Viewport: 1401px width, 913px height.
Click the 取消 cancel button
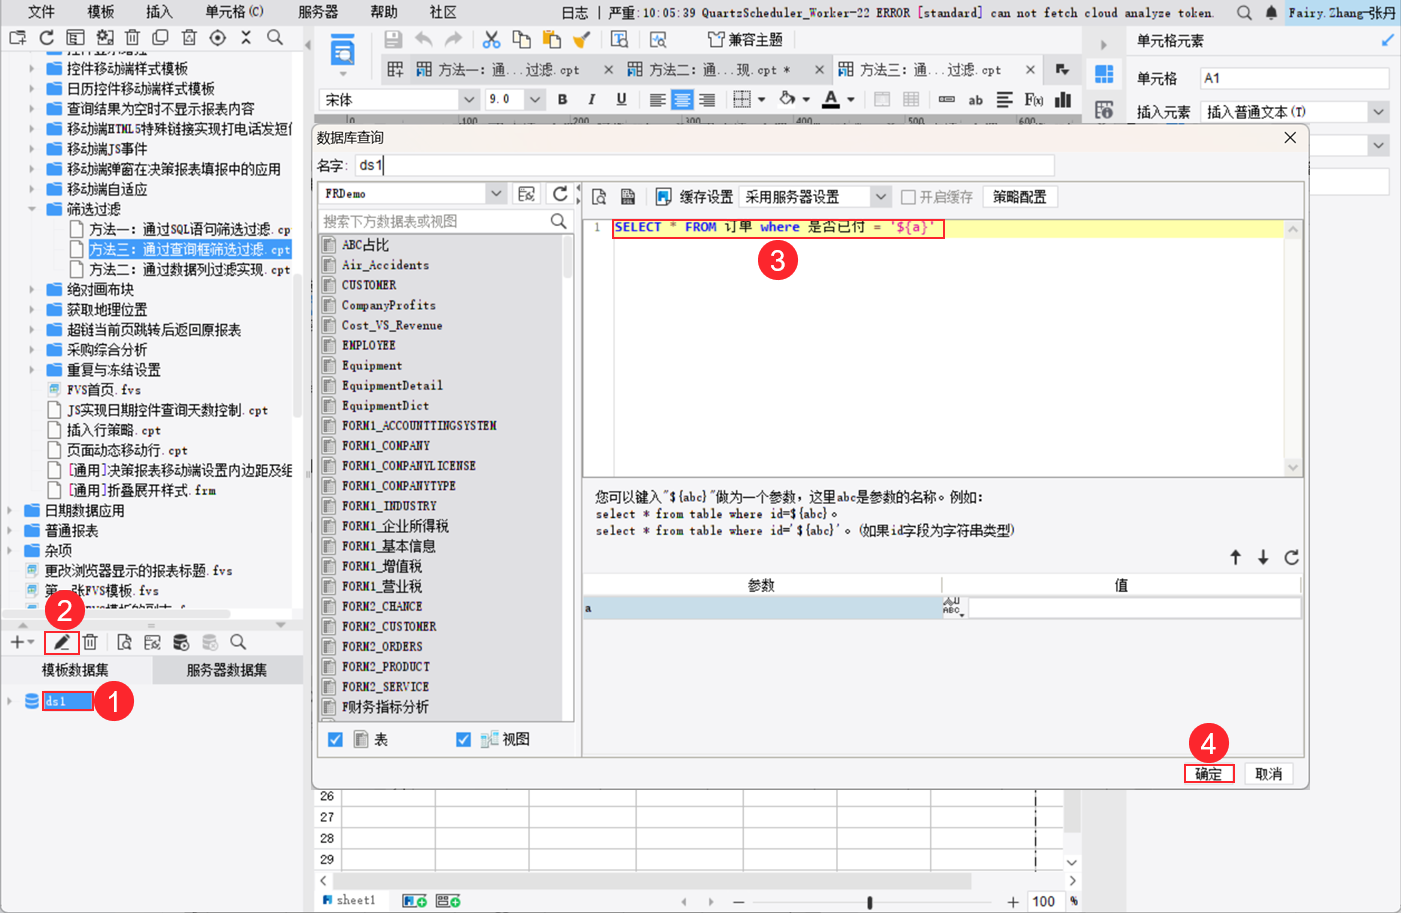1268,774
